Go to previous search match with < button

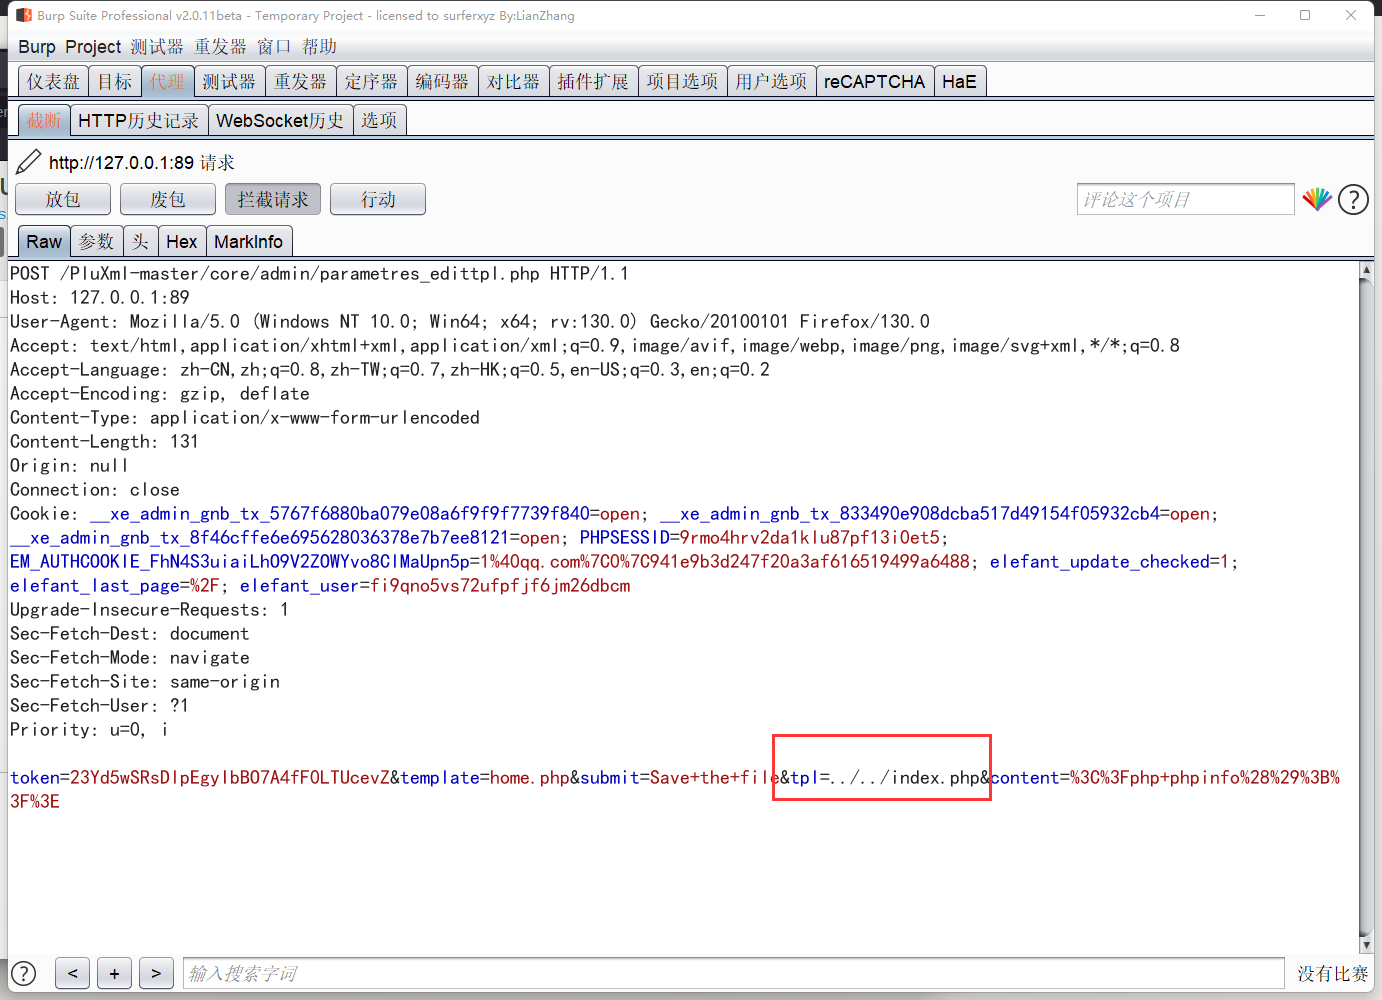click(x=73, y=973)
